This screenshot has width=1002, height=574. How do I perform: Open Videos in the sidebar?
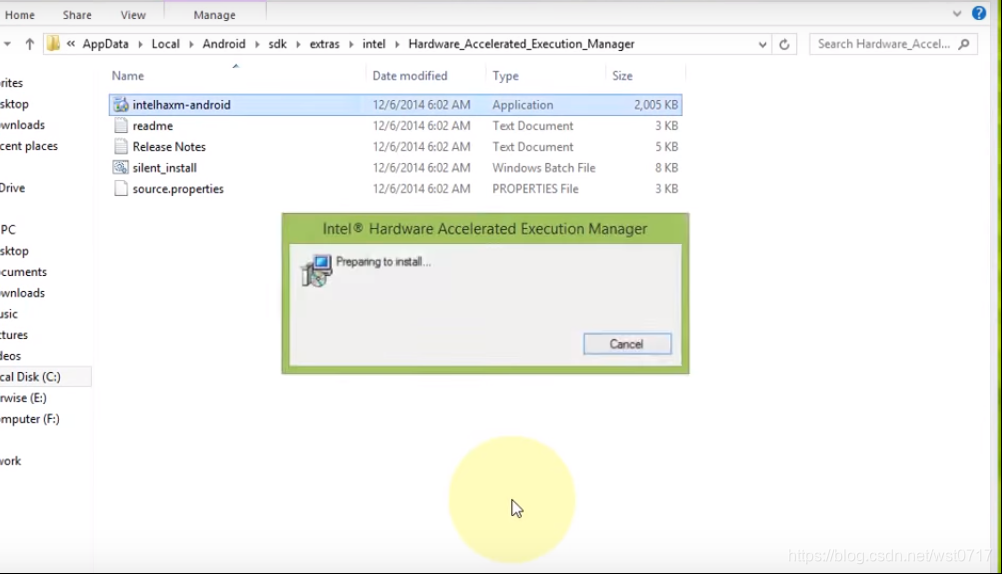(x=10, y=356)
